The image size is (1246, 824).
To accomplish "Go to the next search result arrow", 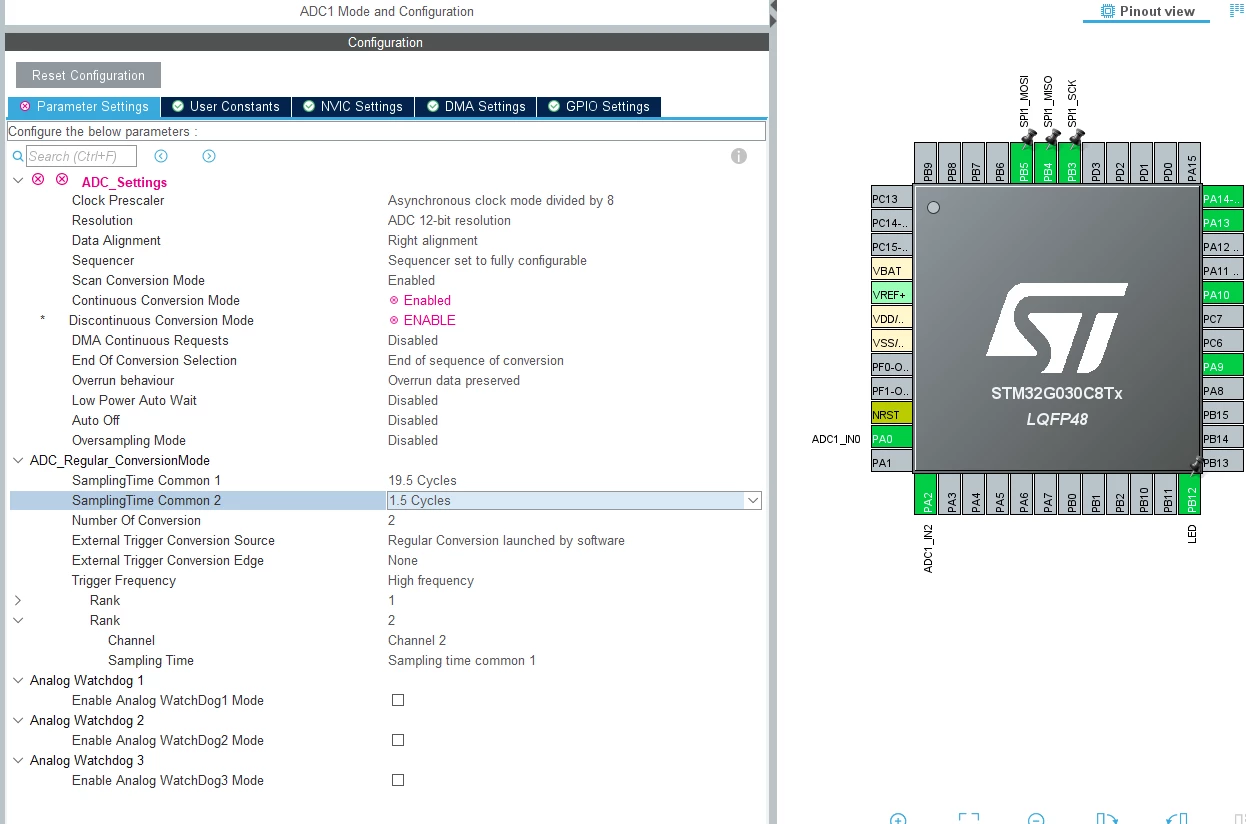I will (209, 156).
